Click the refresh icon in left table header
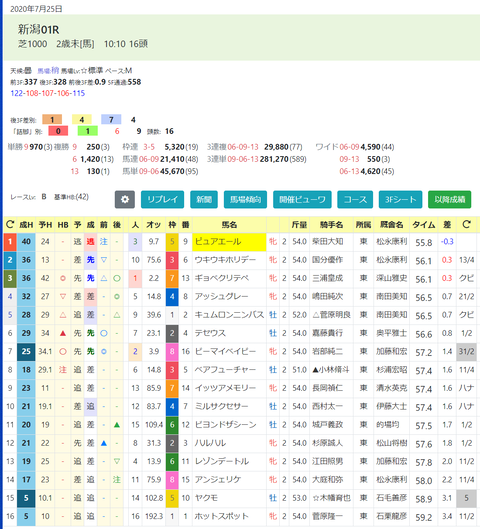This screenshot has width=480, height=529. coord(10,224)
